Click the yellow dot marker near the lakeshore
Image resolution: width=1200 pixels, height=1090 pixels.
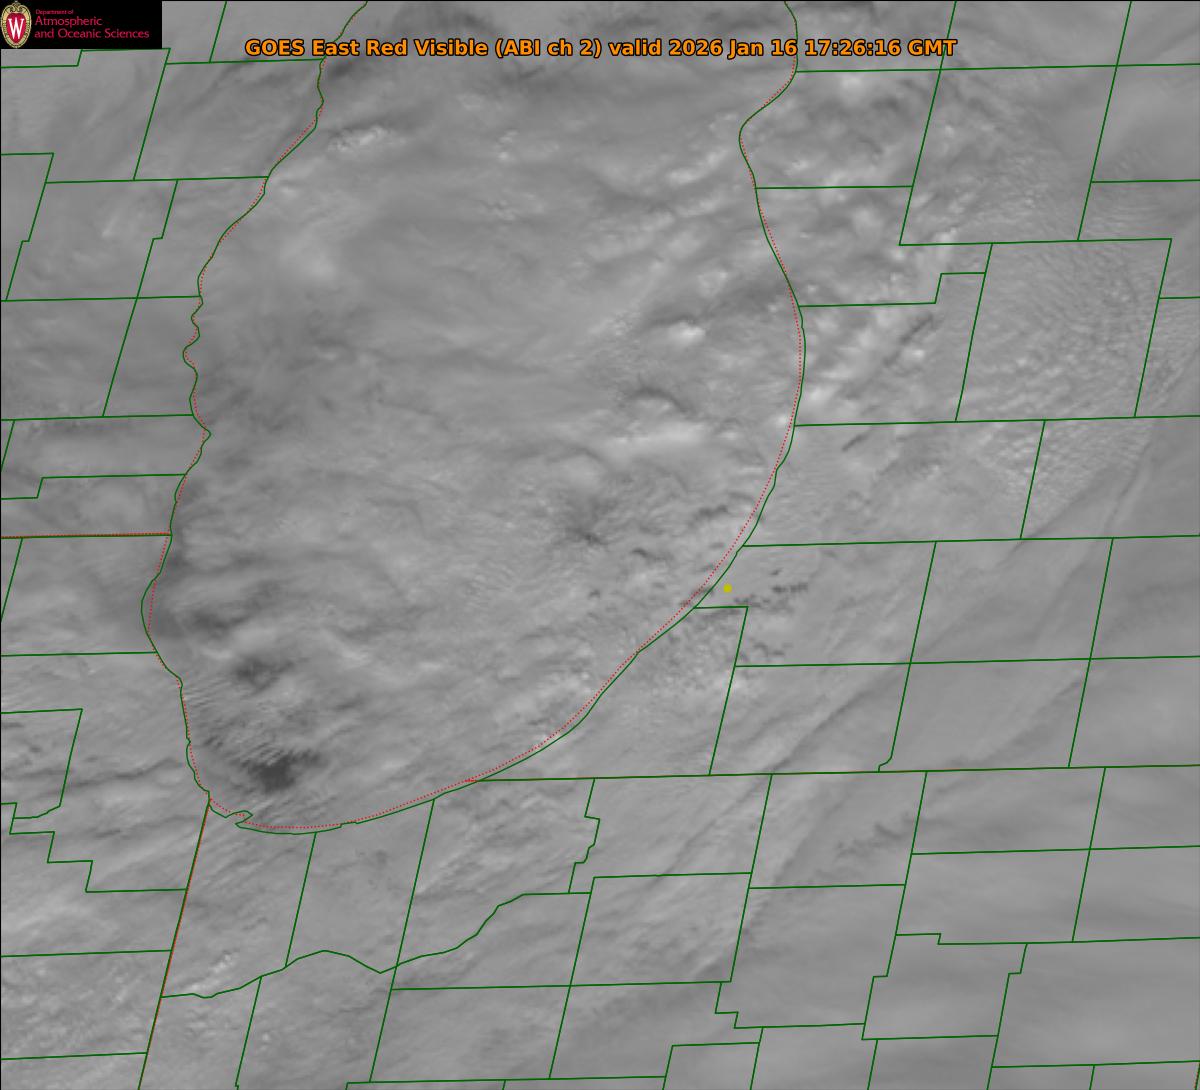[x=727, y=588]
